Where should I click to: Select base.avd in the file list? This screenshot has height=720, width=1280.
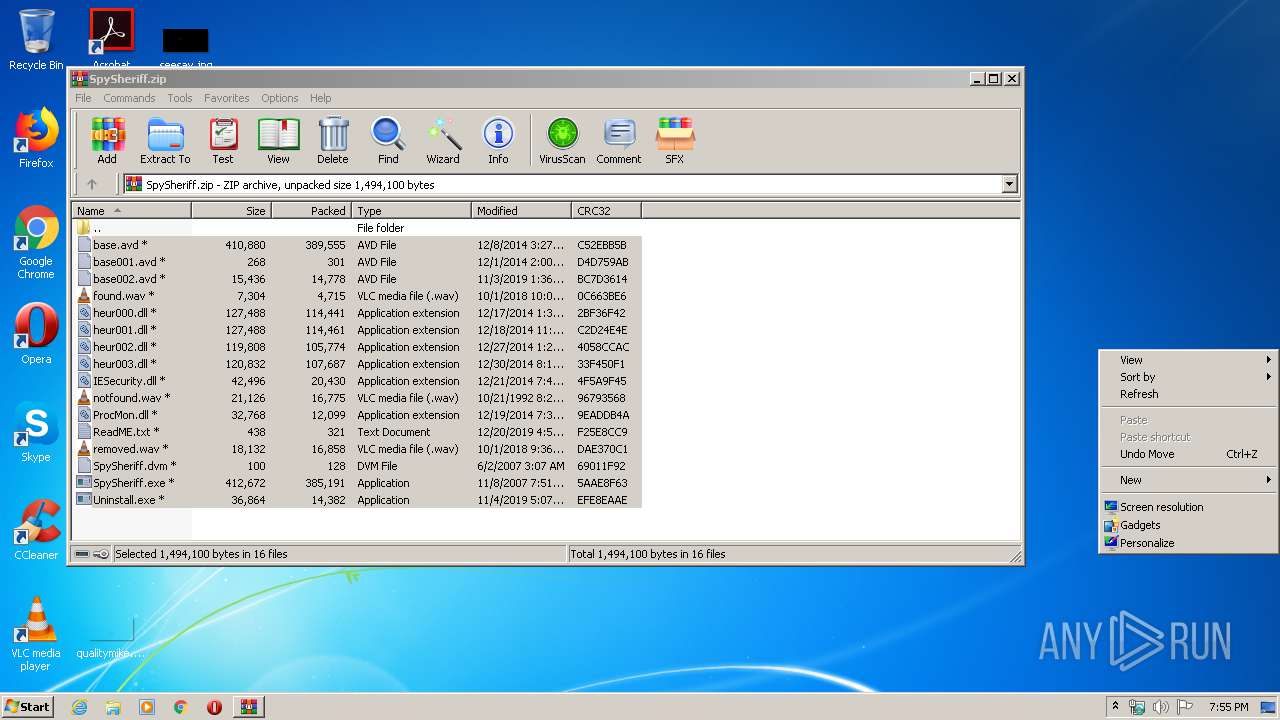tap(358, 245)
